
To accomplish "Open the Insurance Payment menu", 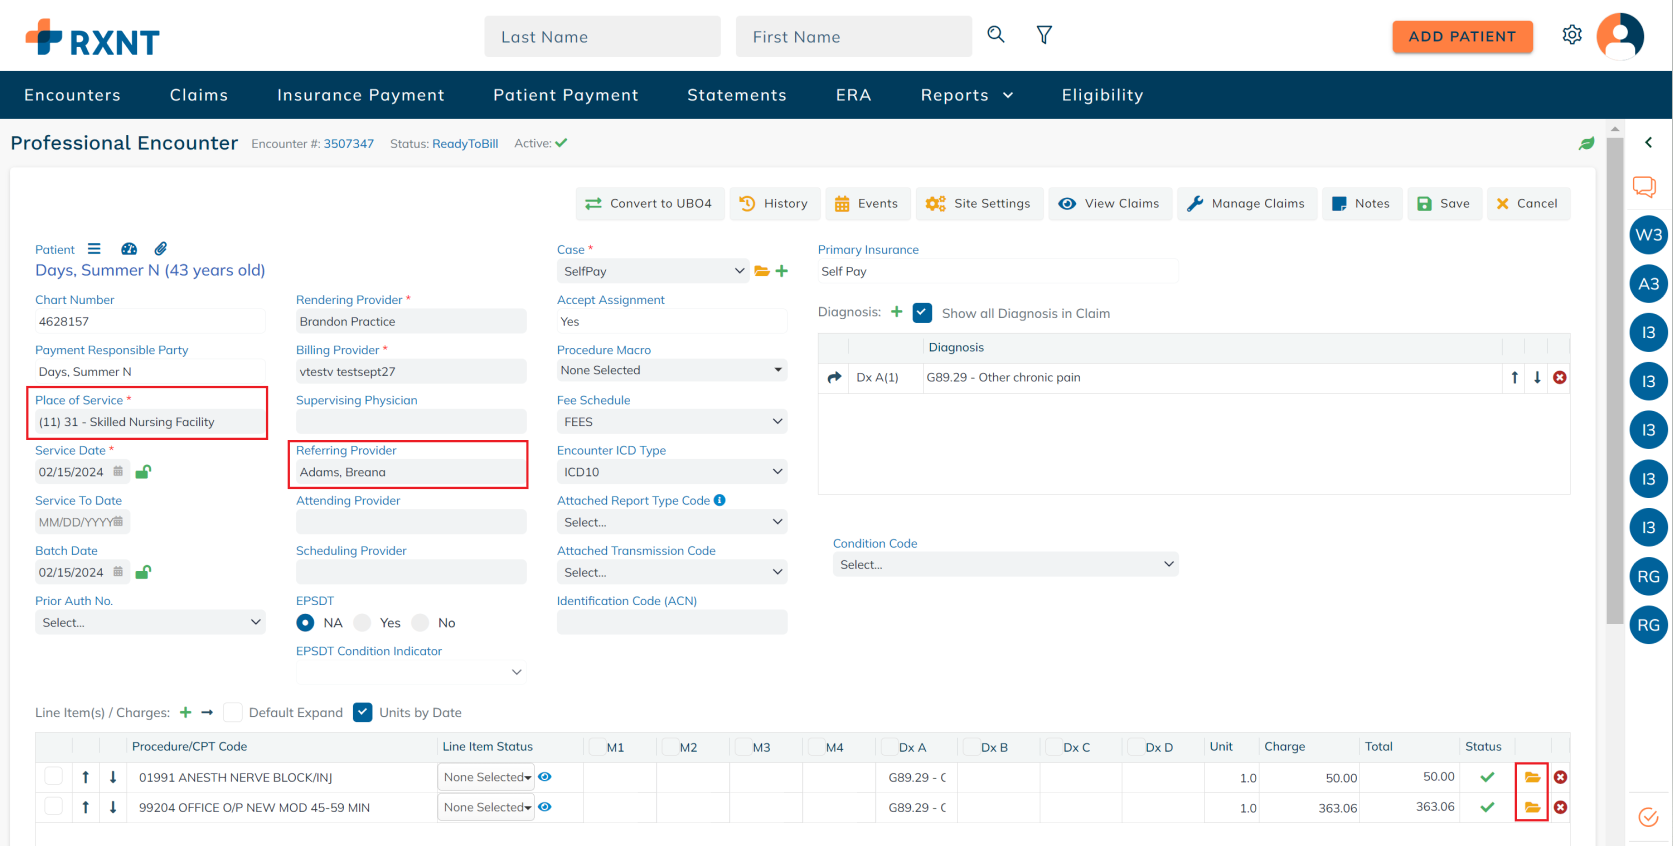I will 361,95.
